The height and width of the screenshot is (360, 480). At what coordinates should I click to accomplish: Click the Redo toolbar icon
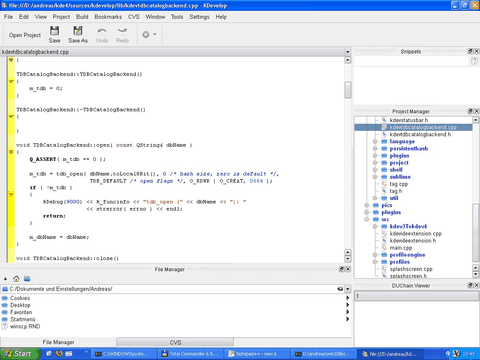(x=122, y=31)
